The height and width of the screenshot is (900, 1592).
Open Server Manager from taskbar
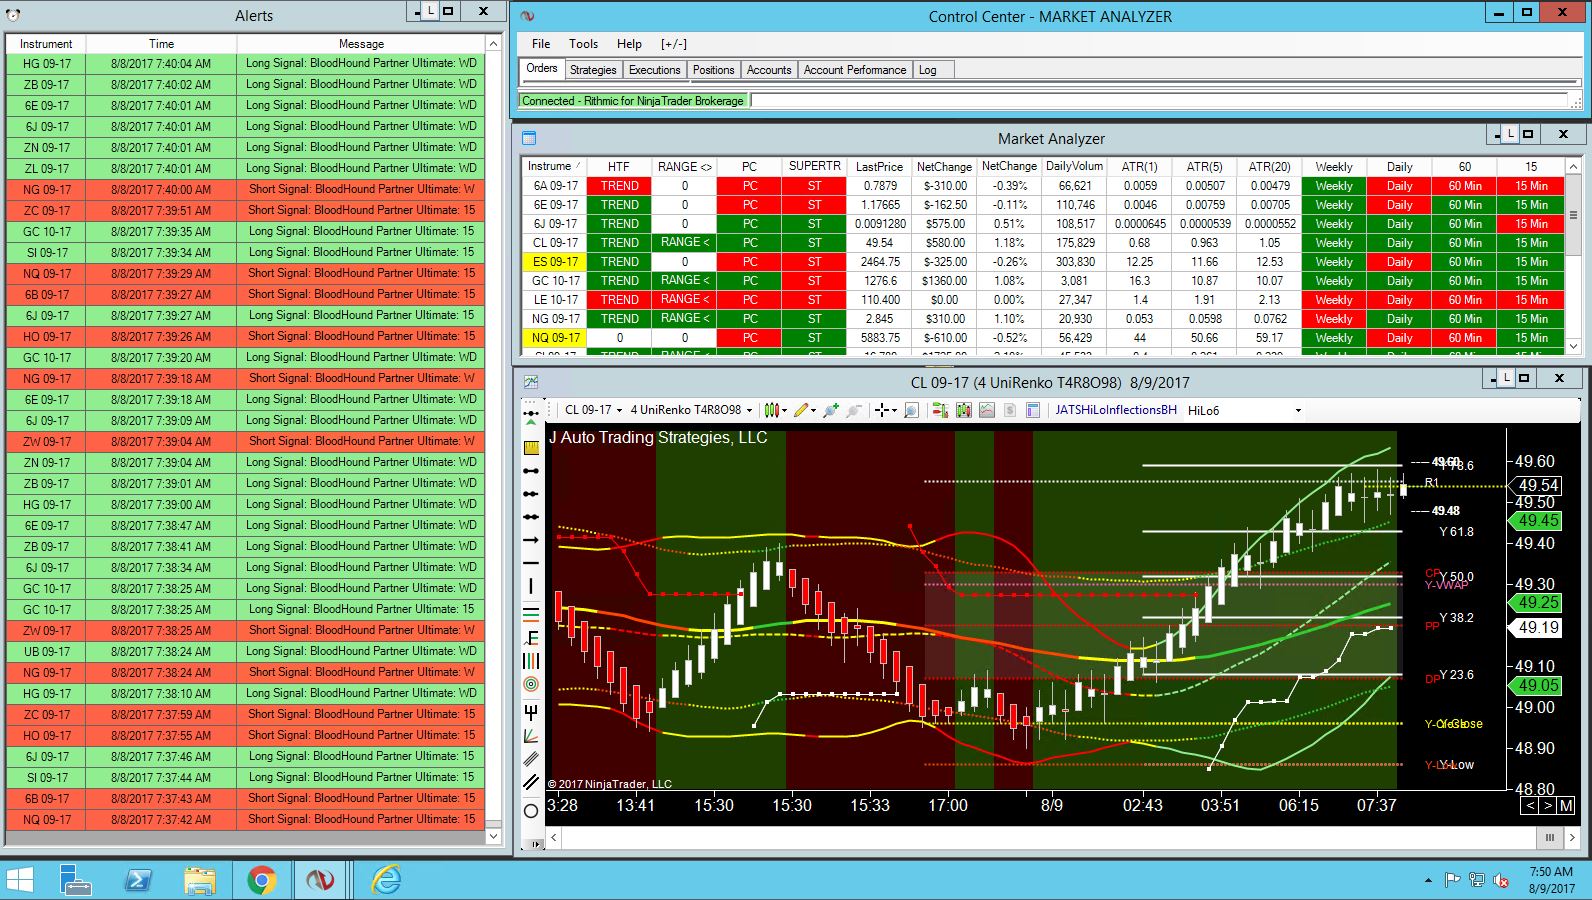(76, 880)
